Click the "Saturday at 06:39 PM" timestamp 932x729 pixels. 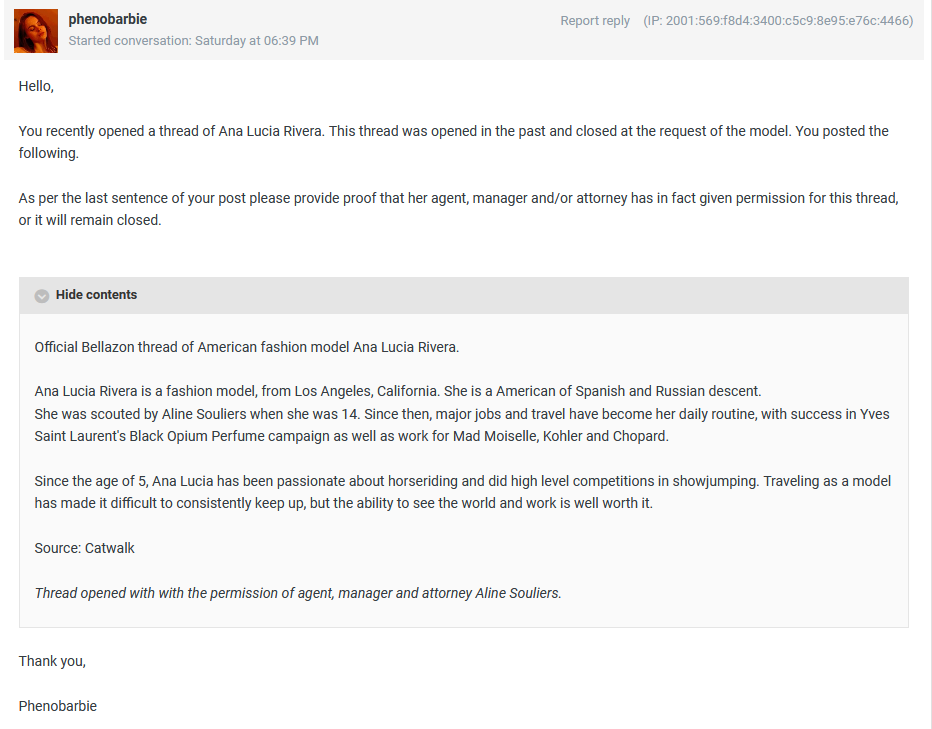257,41
